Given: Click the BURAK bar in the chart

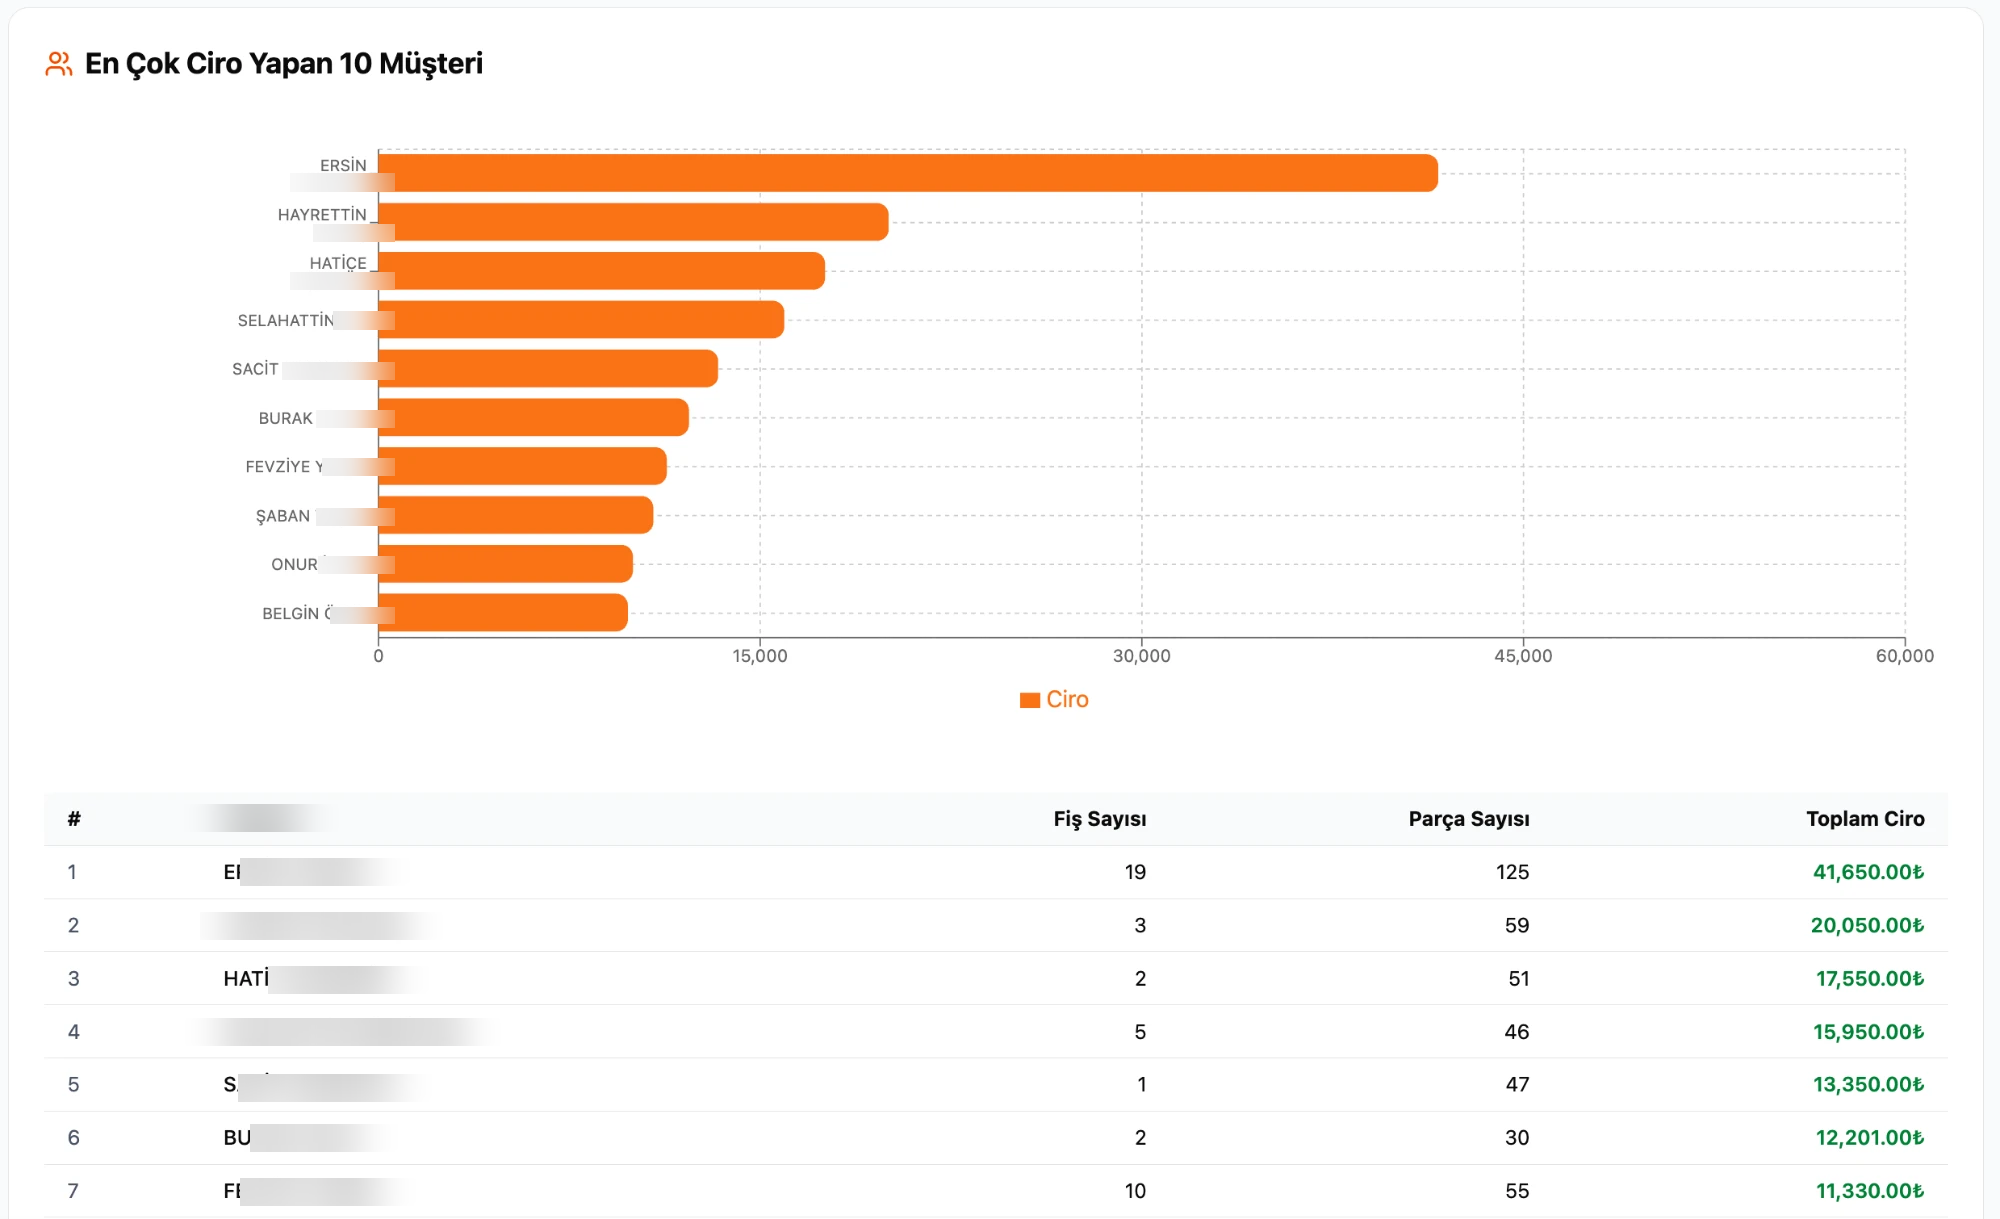Looking at the screenshot, I should 533,418.
